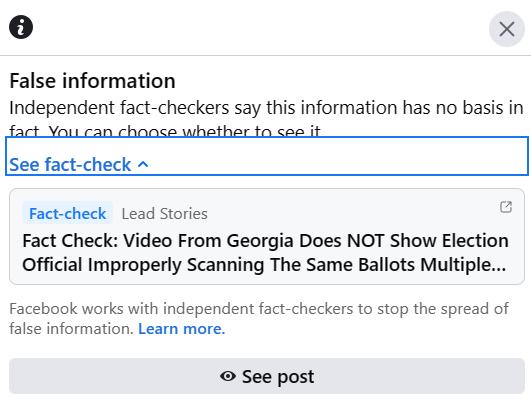Click the blue Fact-check badge
Image resolution: width=531 pixels, height=399 pixels.
point(68,214)
